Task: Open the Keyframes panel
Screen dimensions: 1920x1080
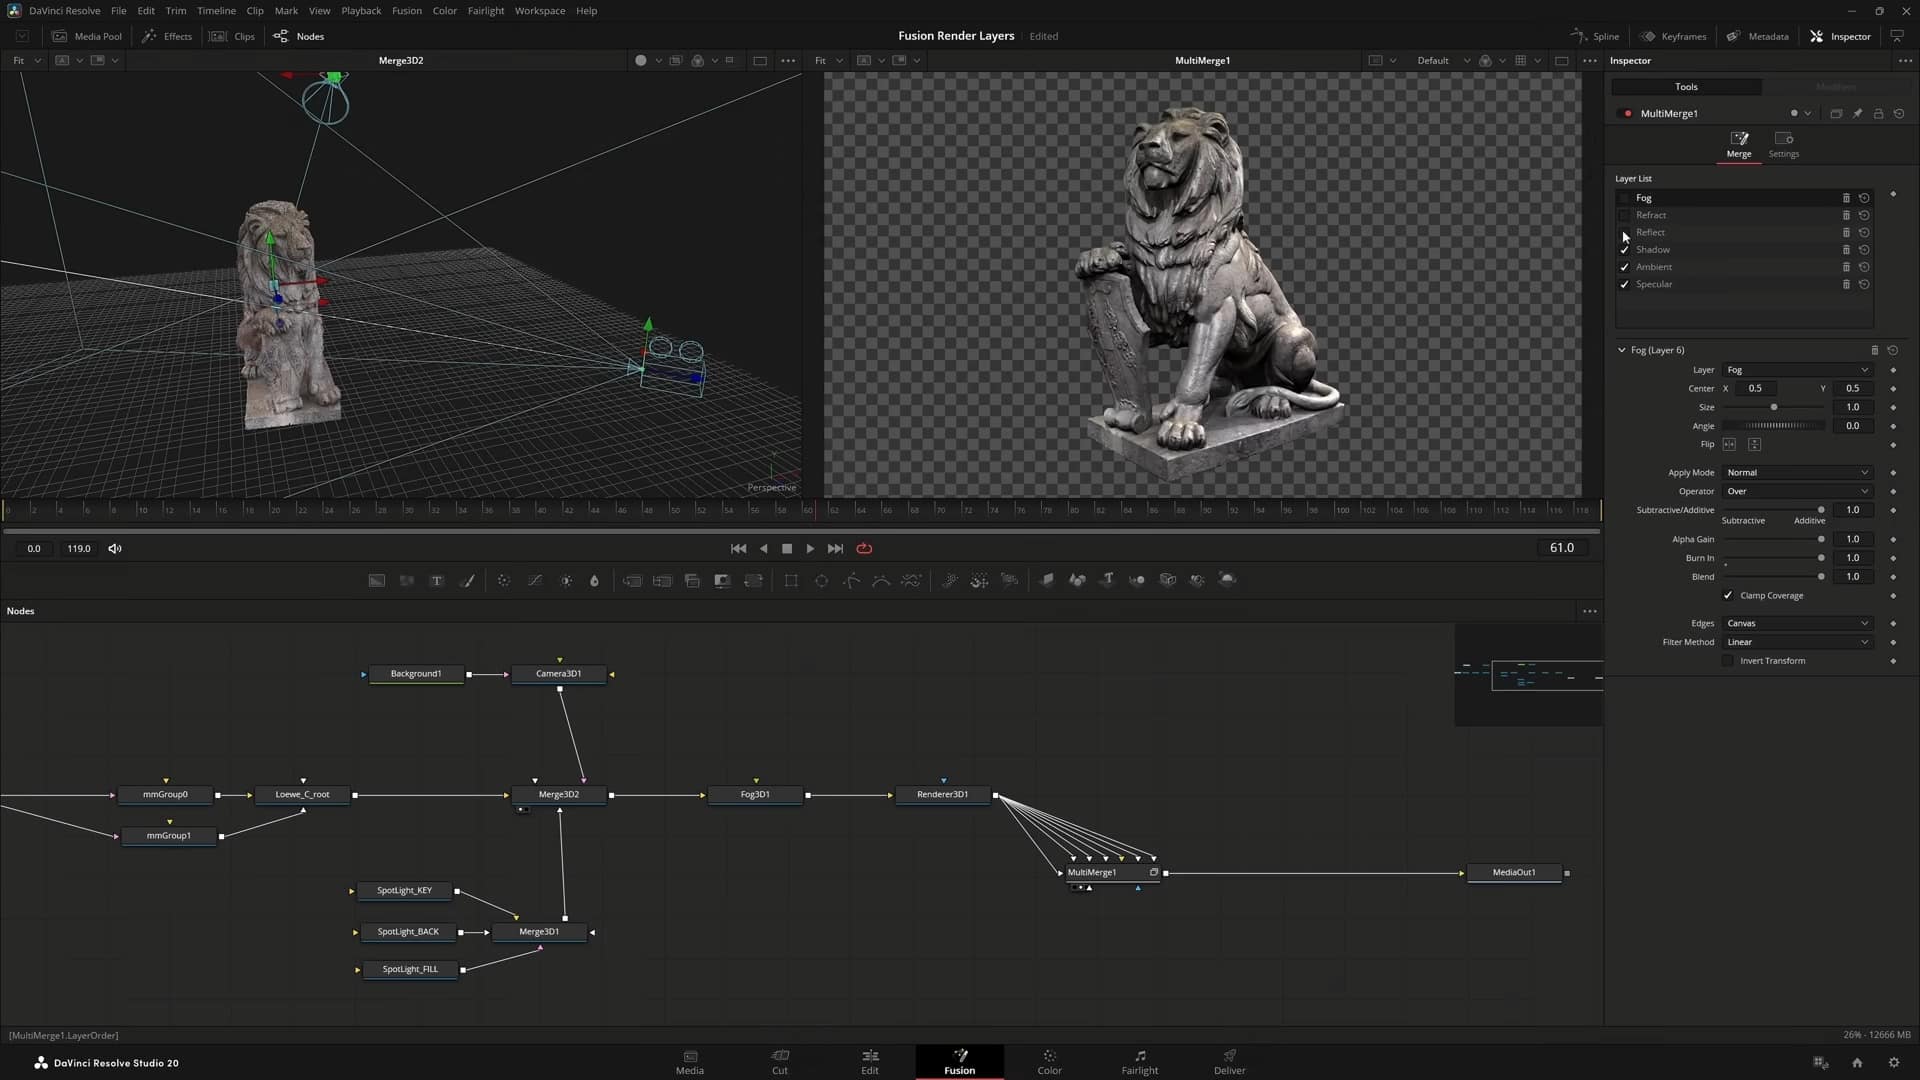Action: tap(1674, 36)
